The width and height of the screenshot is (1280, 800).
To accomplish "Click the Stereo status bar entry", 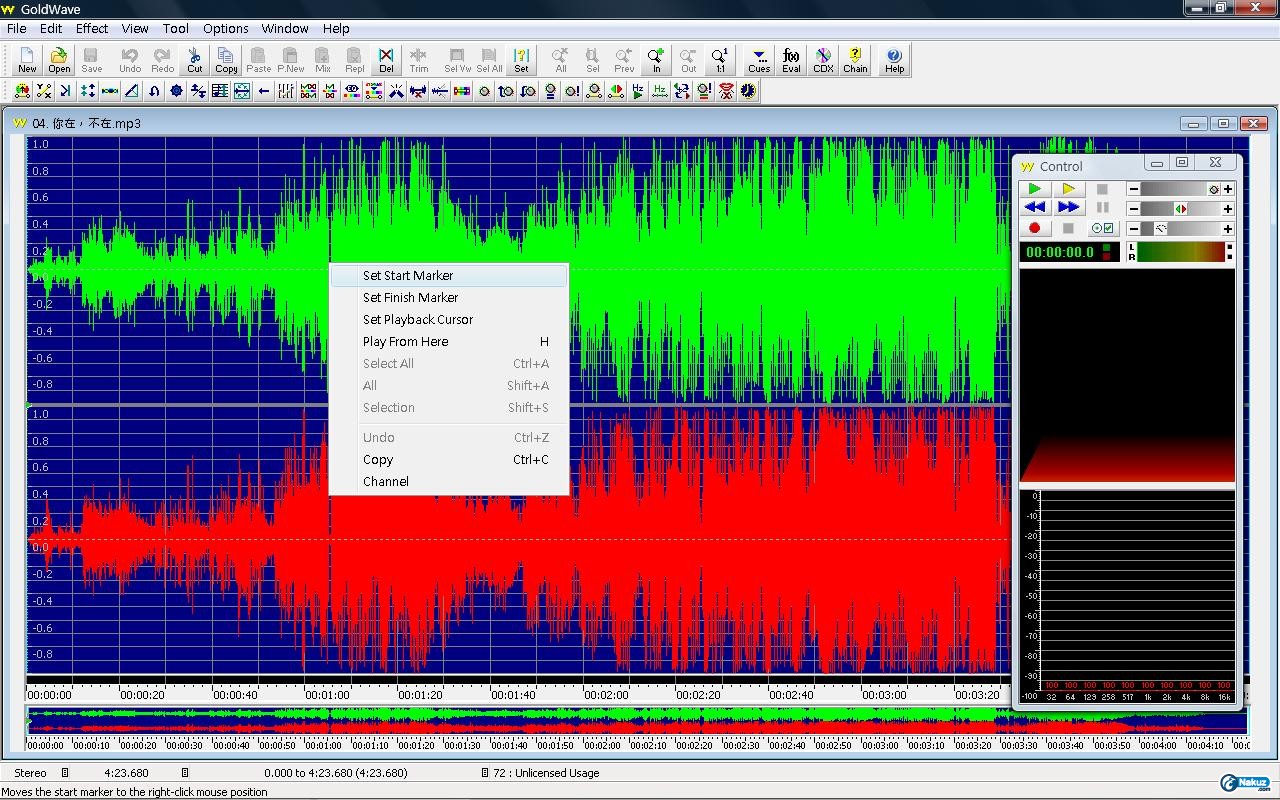I will coord(30,772).
